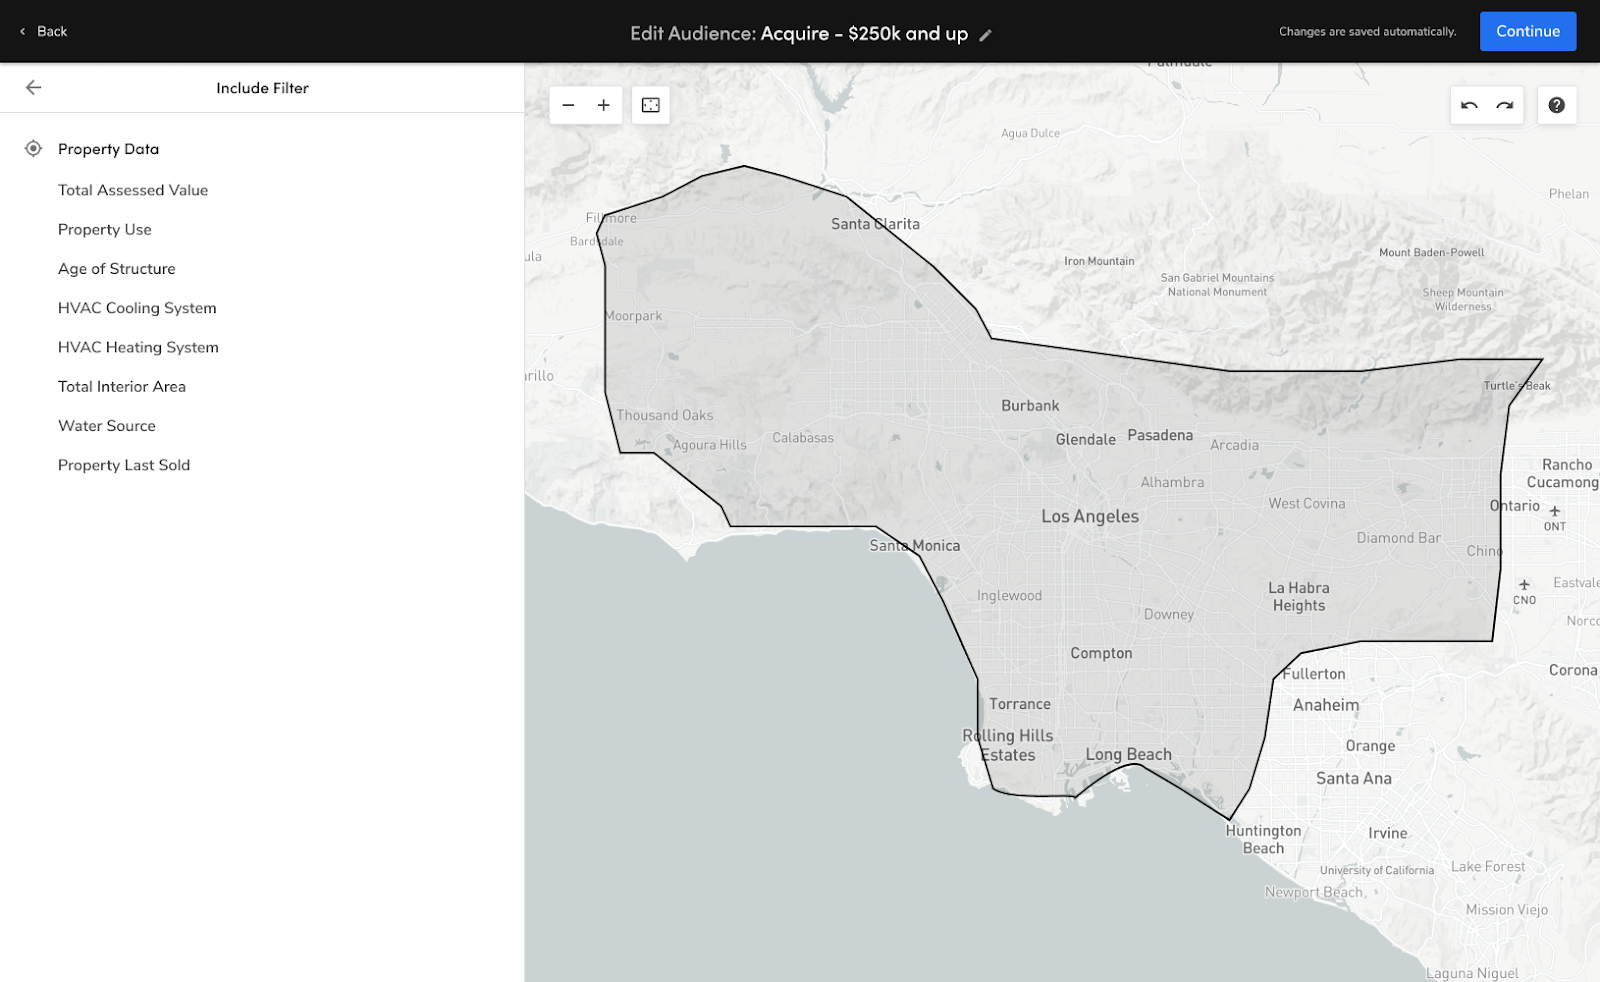
Task: Click the audience title 'Acquire – $250k and up'
Action: [x=864, y=34]
